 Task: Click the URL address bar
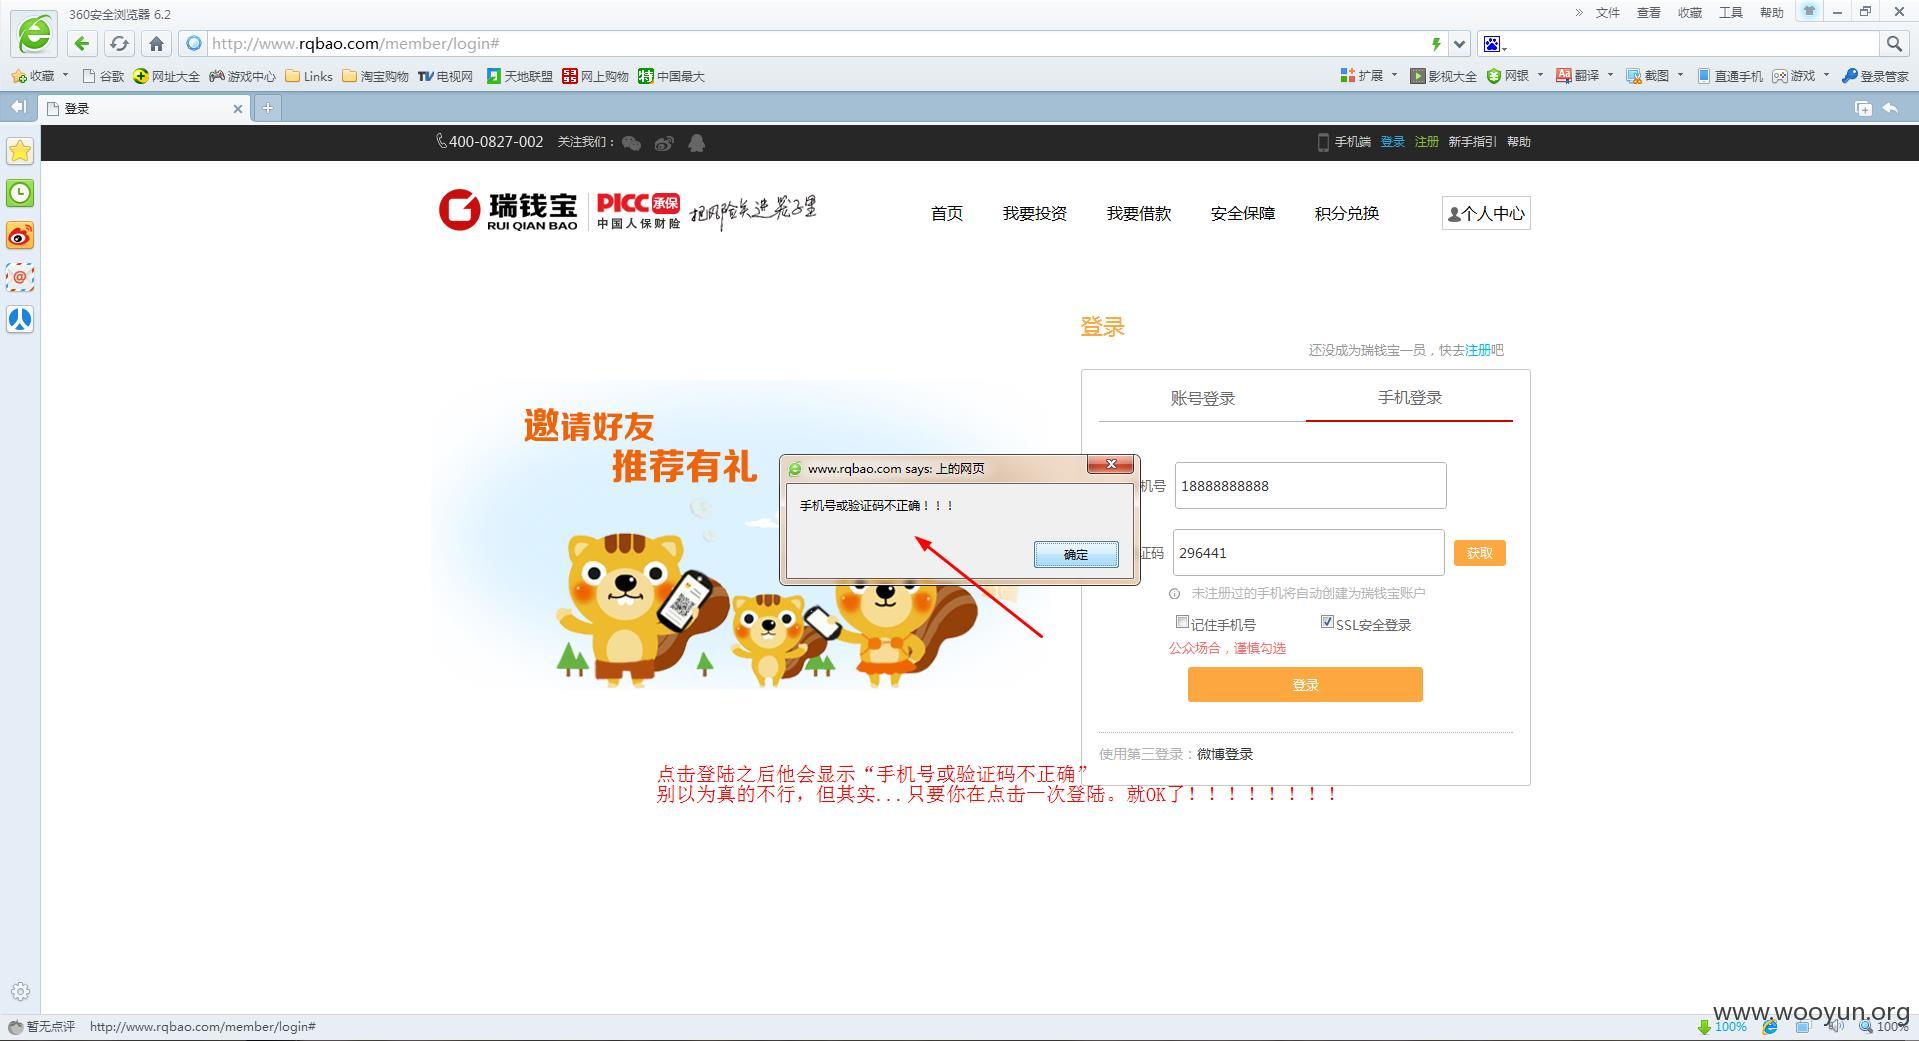815,43
